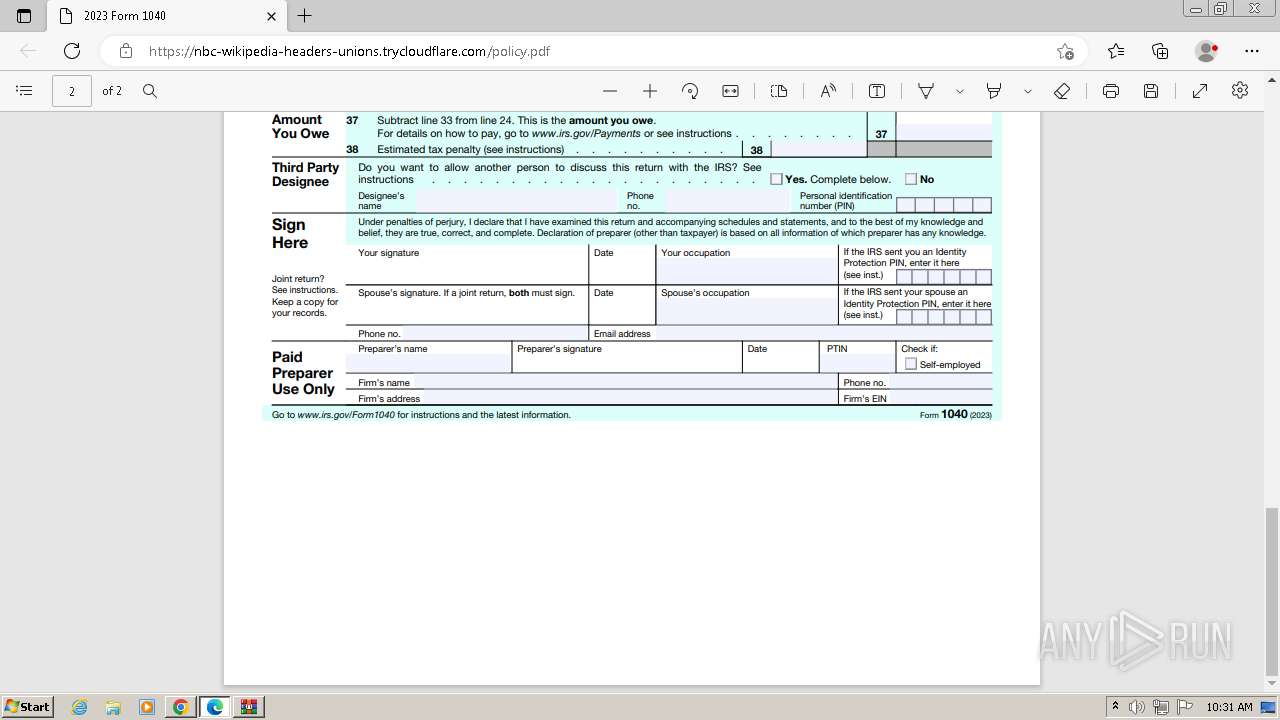The width and height of the screenshot is (1280, 720).
Task: Fit the page to width
Action: (x=731, y=91)
